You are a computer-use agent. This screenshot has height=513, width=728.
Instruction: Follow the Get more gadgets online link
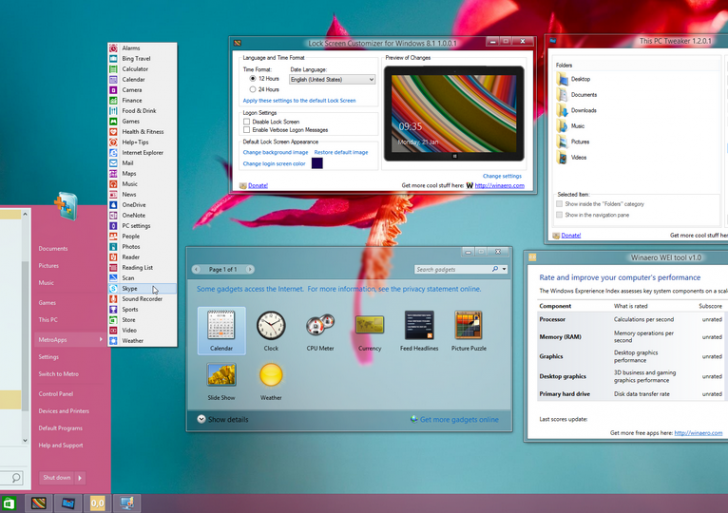pos(459,420)
